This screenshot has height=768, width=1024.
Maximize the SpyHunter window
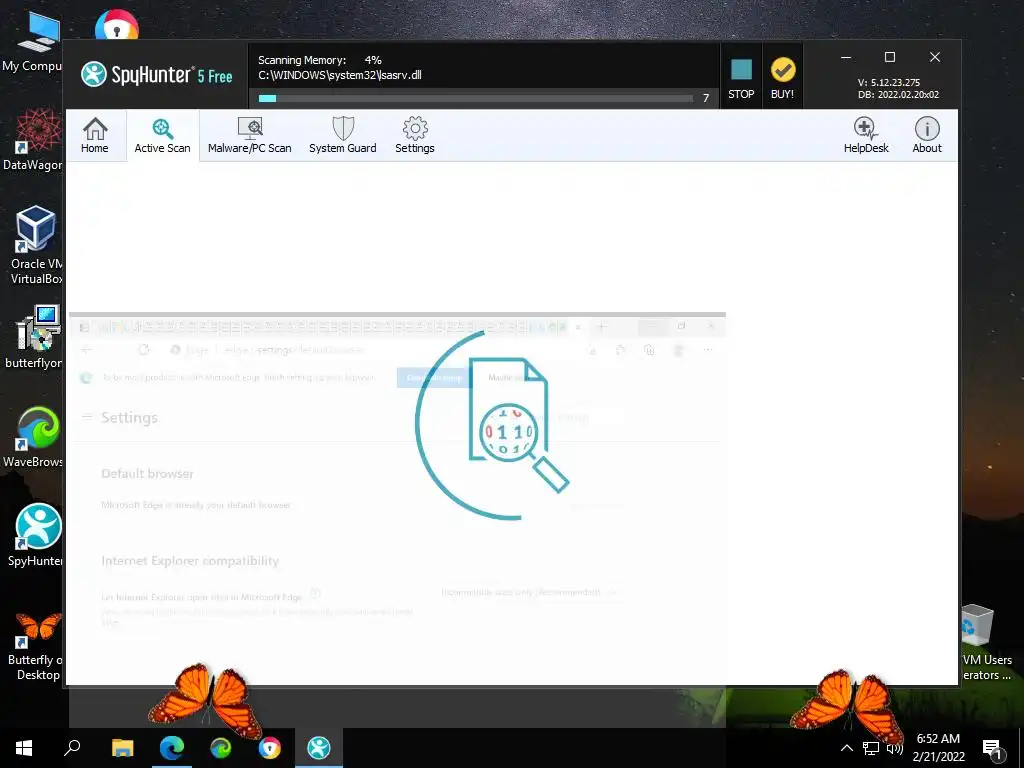click(889, 57)
